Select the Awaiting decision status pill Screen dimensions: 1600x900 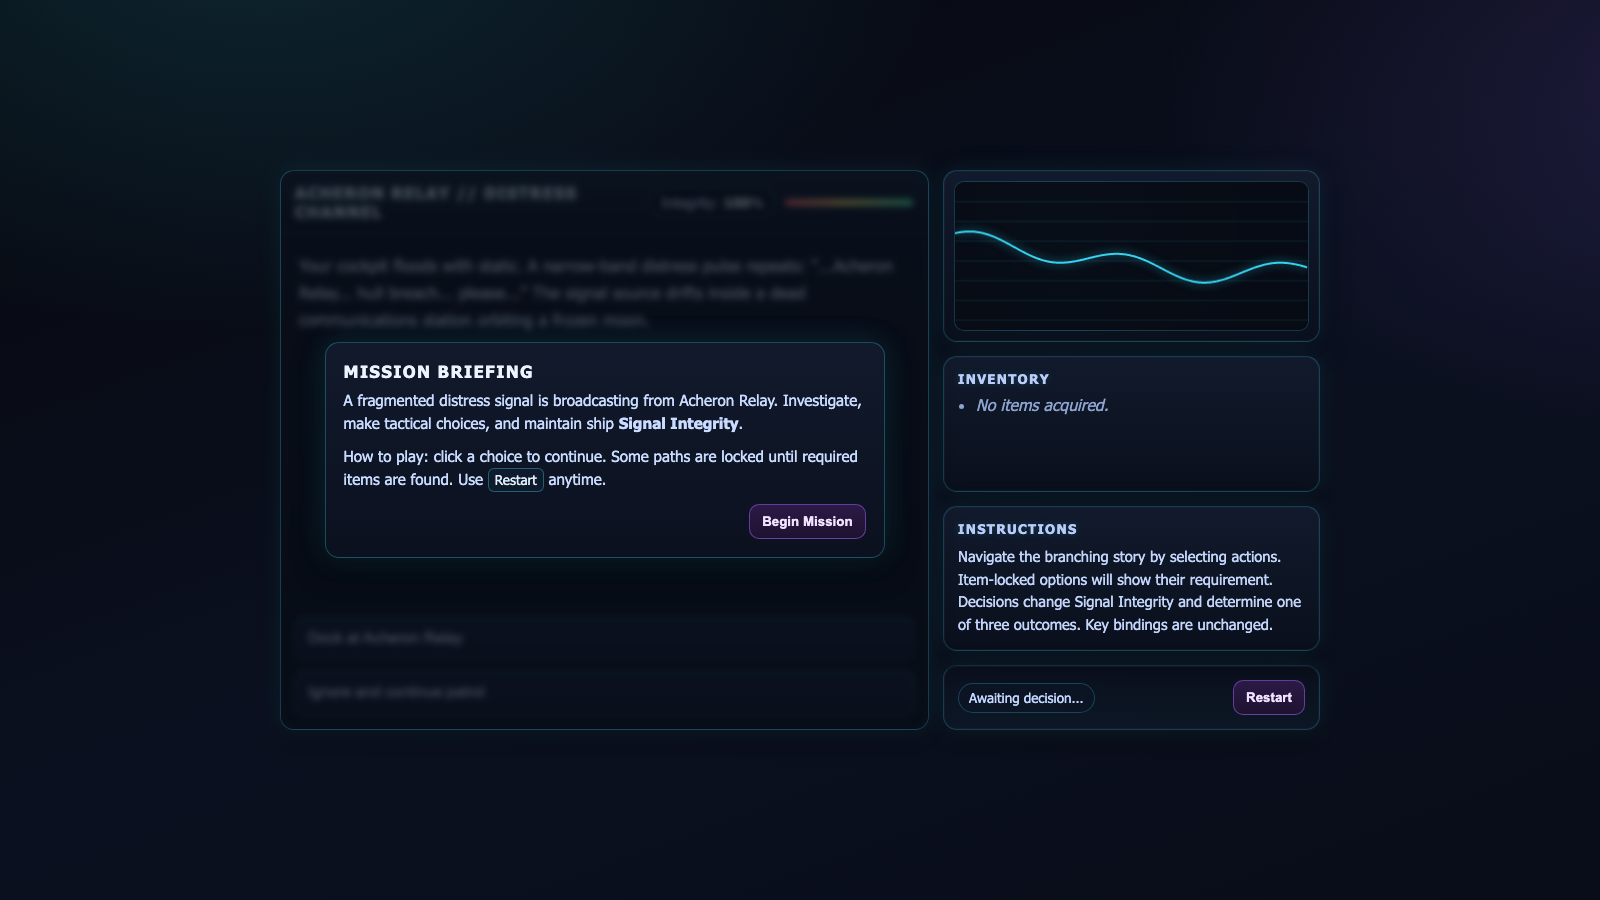1026,698
